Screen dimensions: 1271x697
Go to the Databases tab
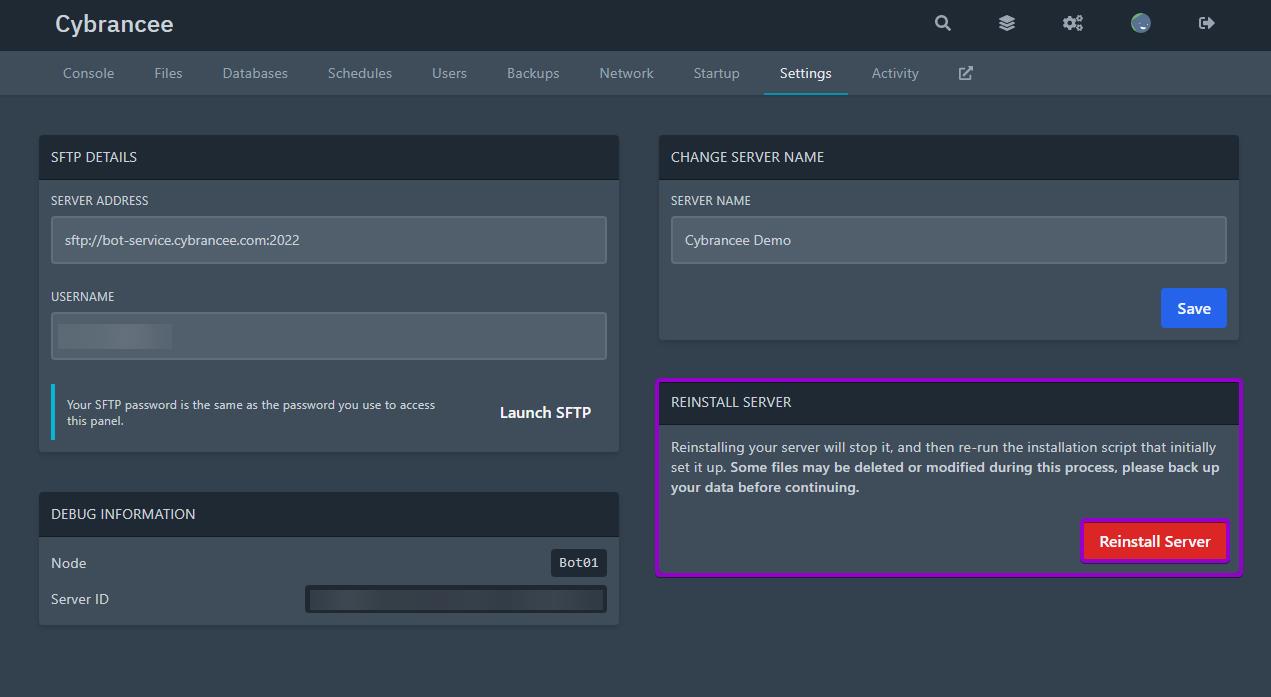[255, 73]
